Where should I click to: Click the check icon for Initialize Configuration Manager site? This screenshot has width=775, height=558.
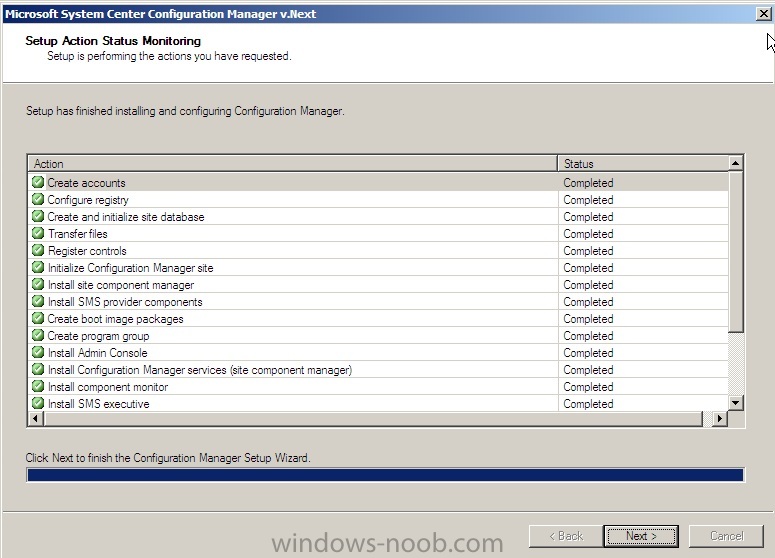[x=38, y=267]
